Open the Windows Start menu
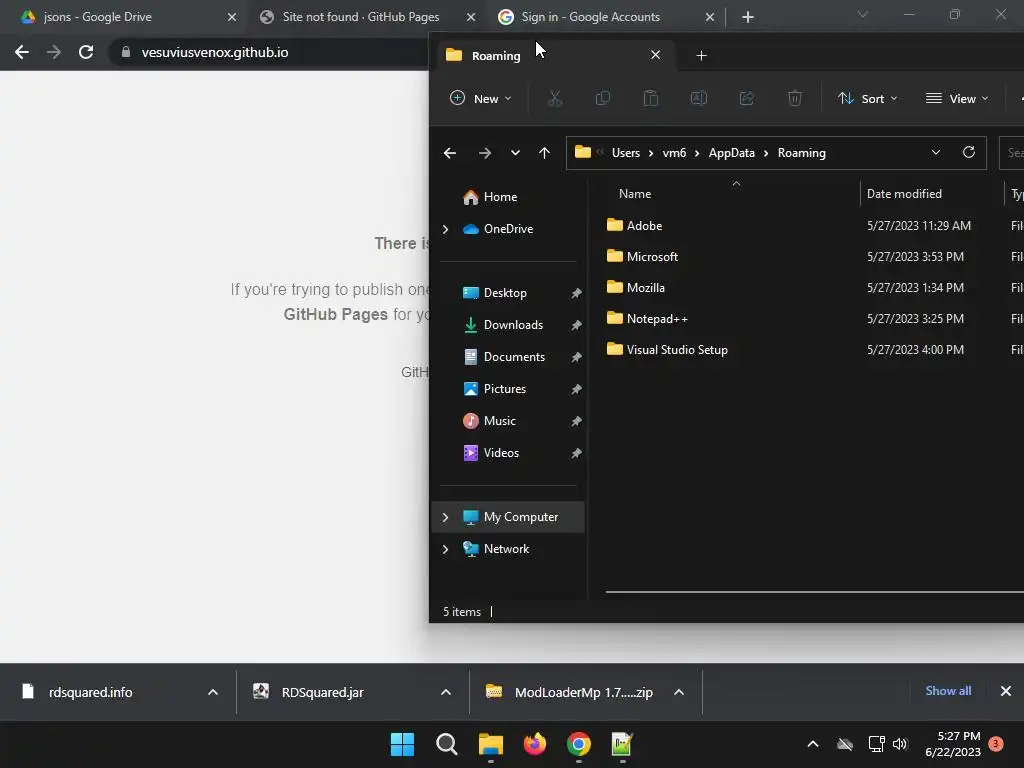Viewport: 1024px width, 768px height. tap(402, 744)
